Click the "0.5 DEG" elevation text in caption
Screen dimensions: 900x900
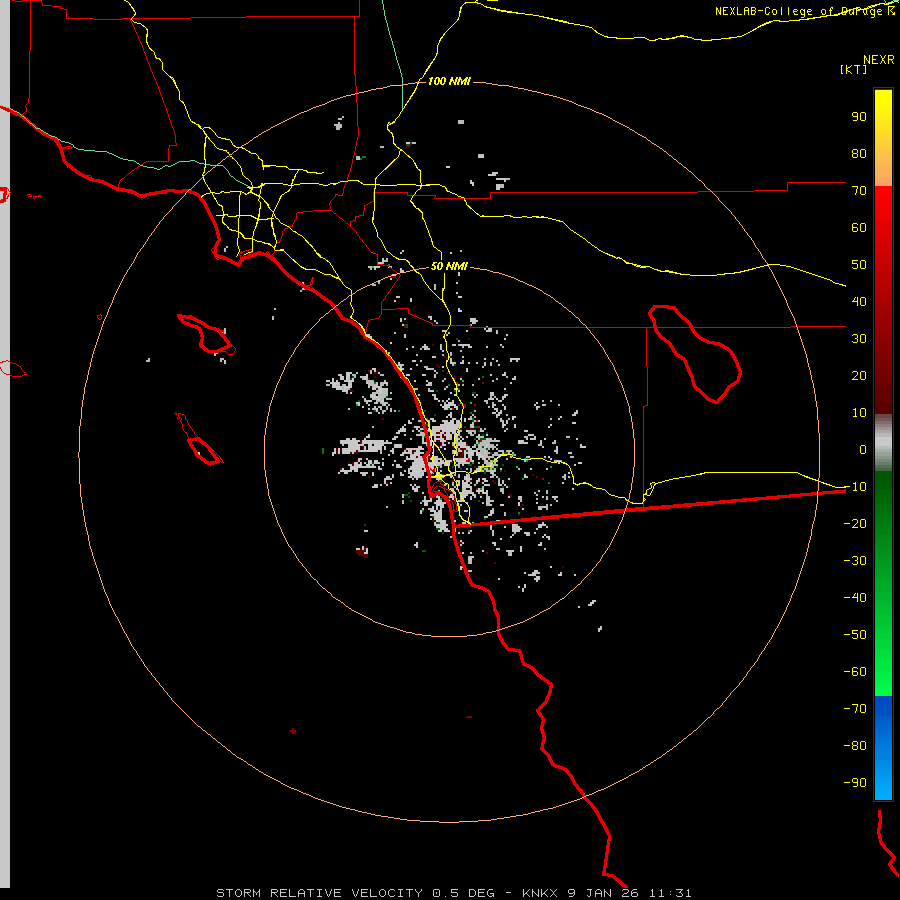[x=463, y=893]
